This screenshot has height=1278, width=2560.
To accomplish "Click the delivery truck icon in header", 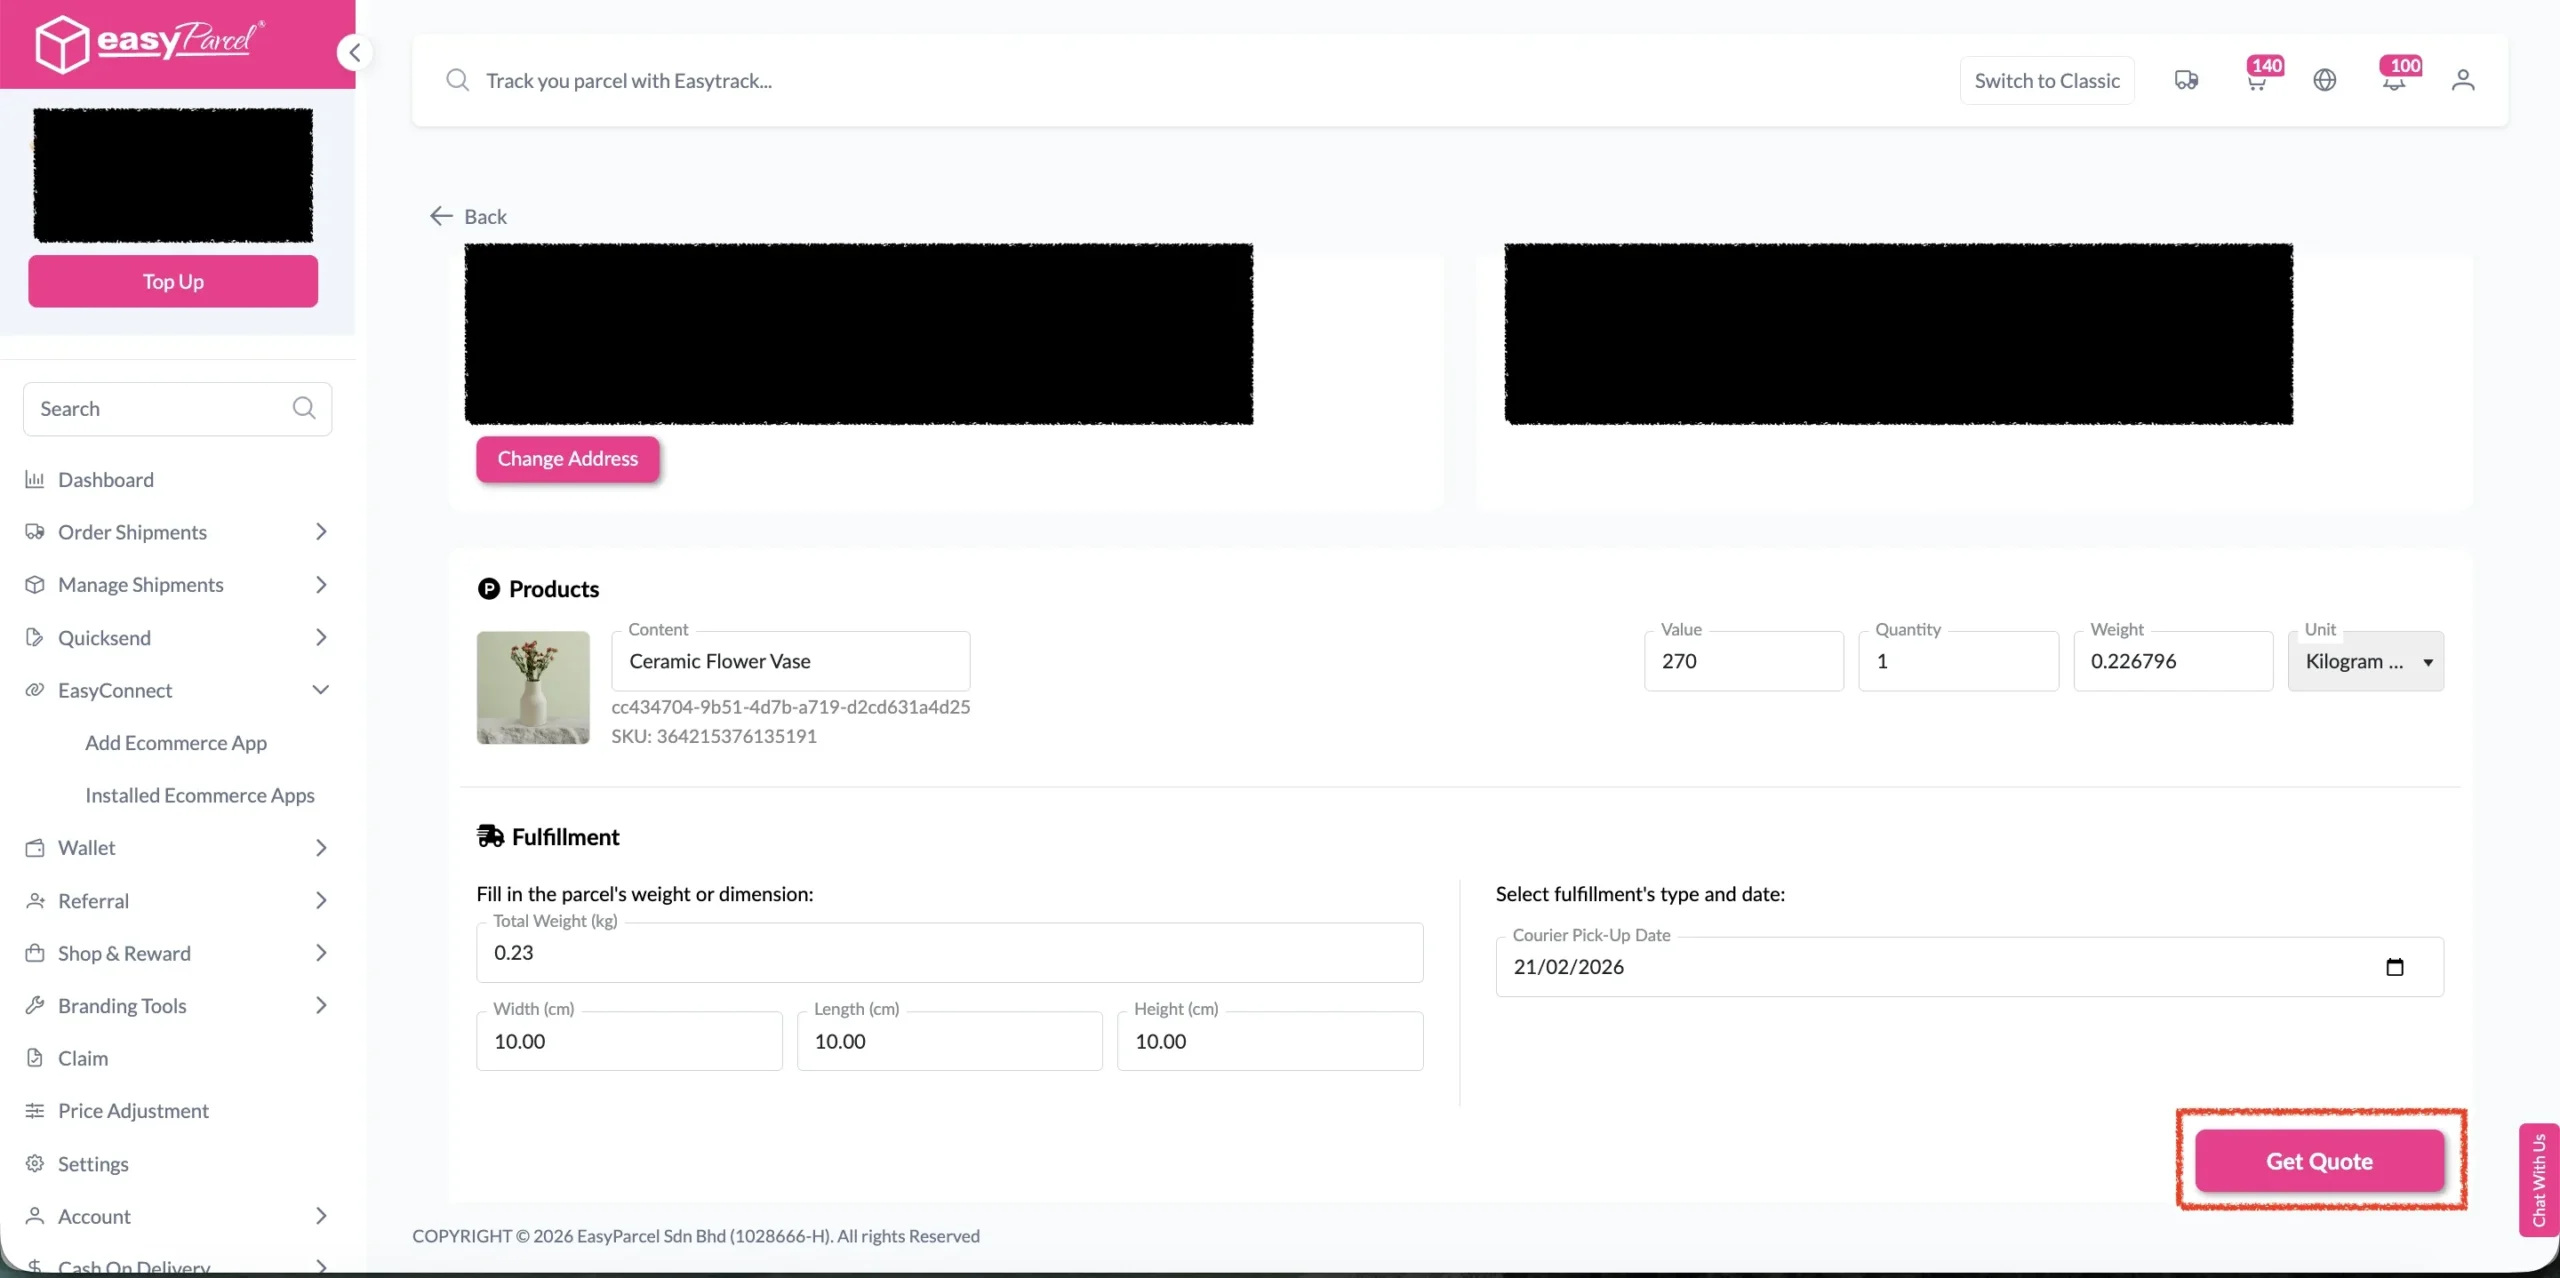I will (x=2186, y=80).
